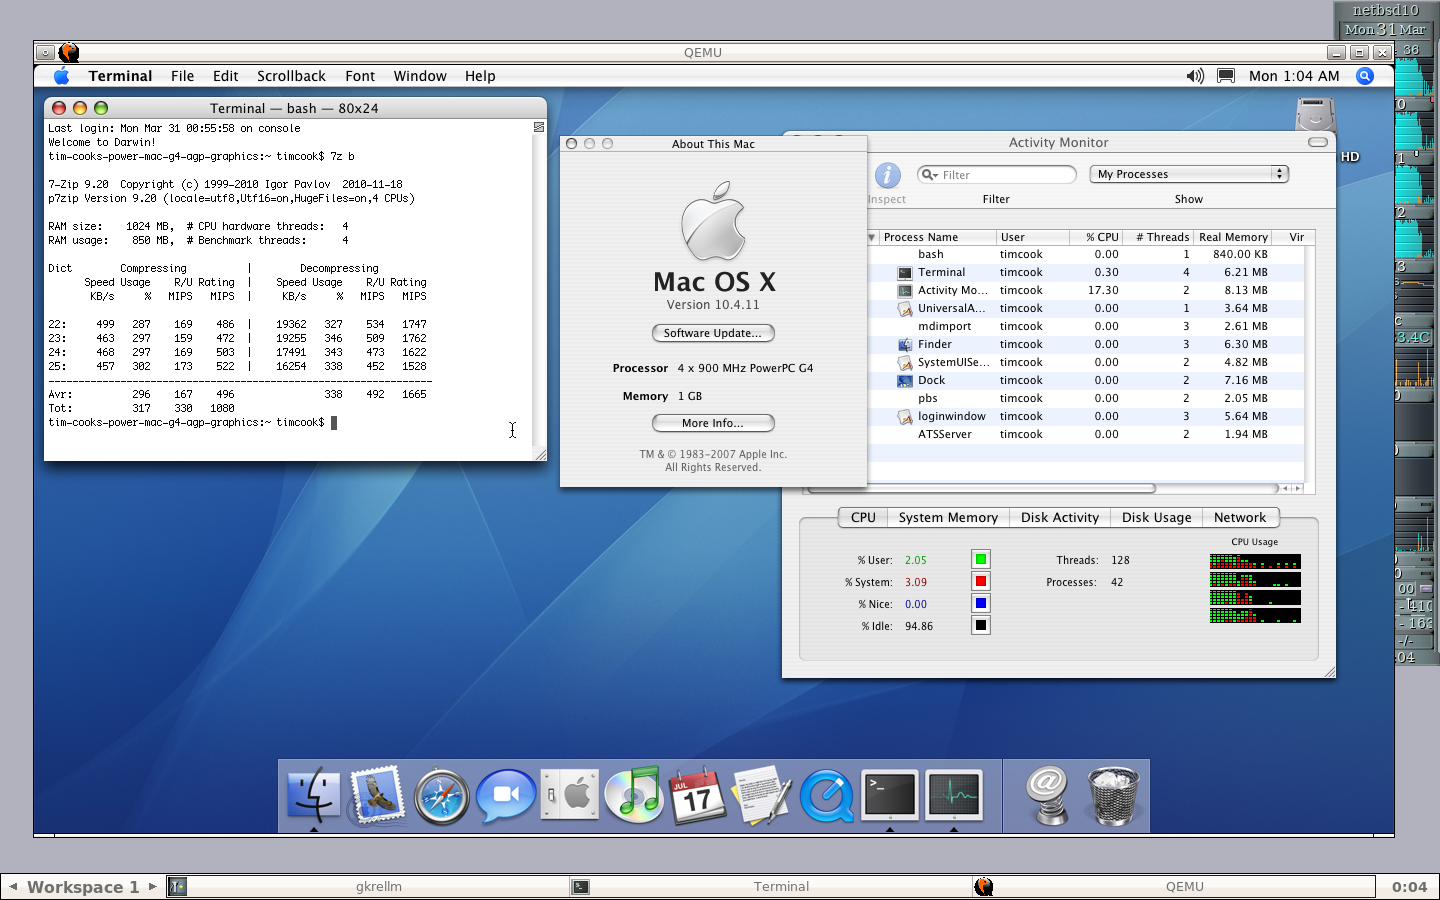Click the Mail stamp icon in Dock
1440x900 pixels.
point(377,796)
